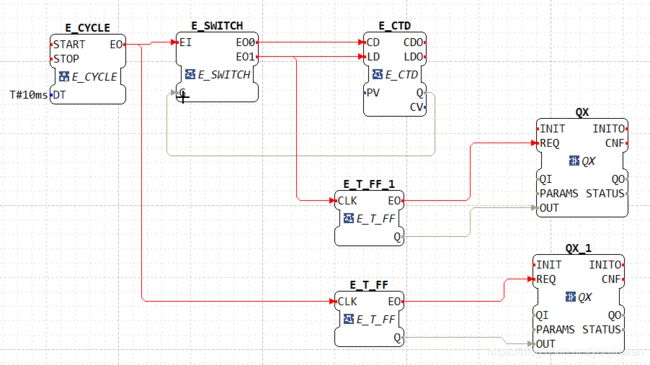This screenshot has width=650, height=365.
Task: Click the CLK input of E_T_FF_1
Action: (x=347, y=201)
